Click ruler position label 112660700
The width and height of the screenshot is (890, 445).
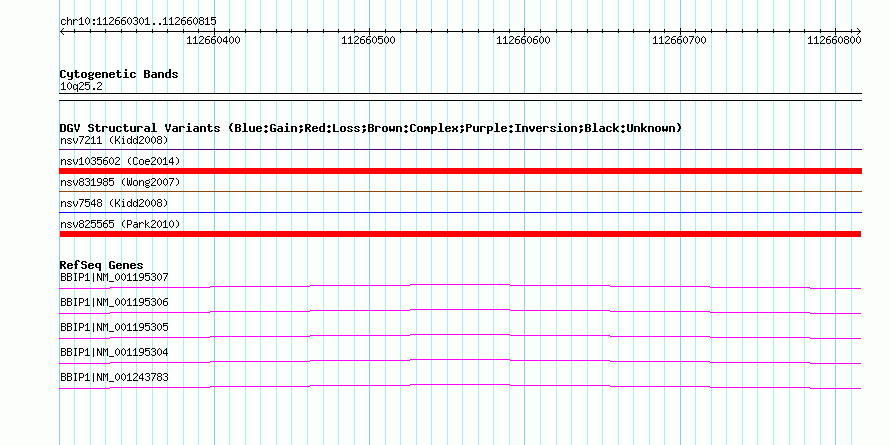click(x=679, y=40)
